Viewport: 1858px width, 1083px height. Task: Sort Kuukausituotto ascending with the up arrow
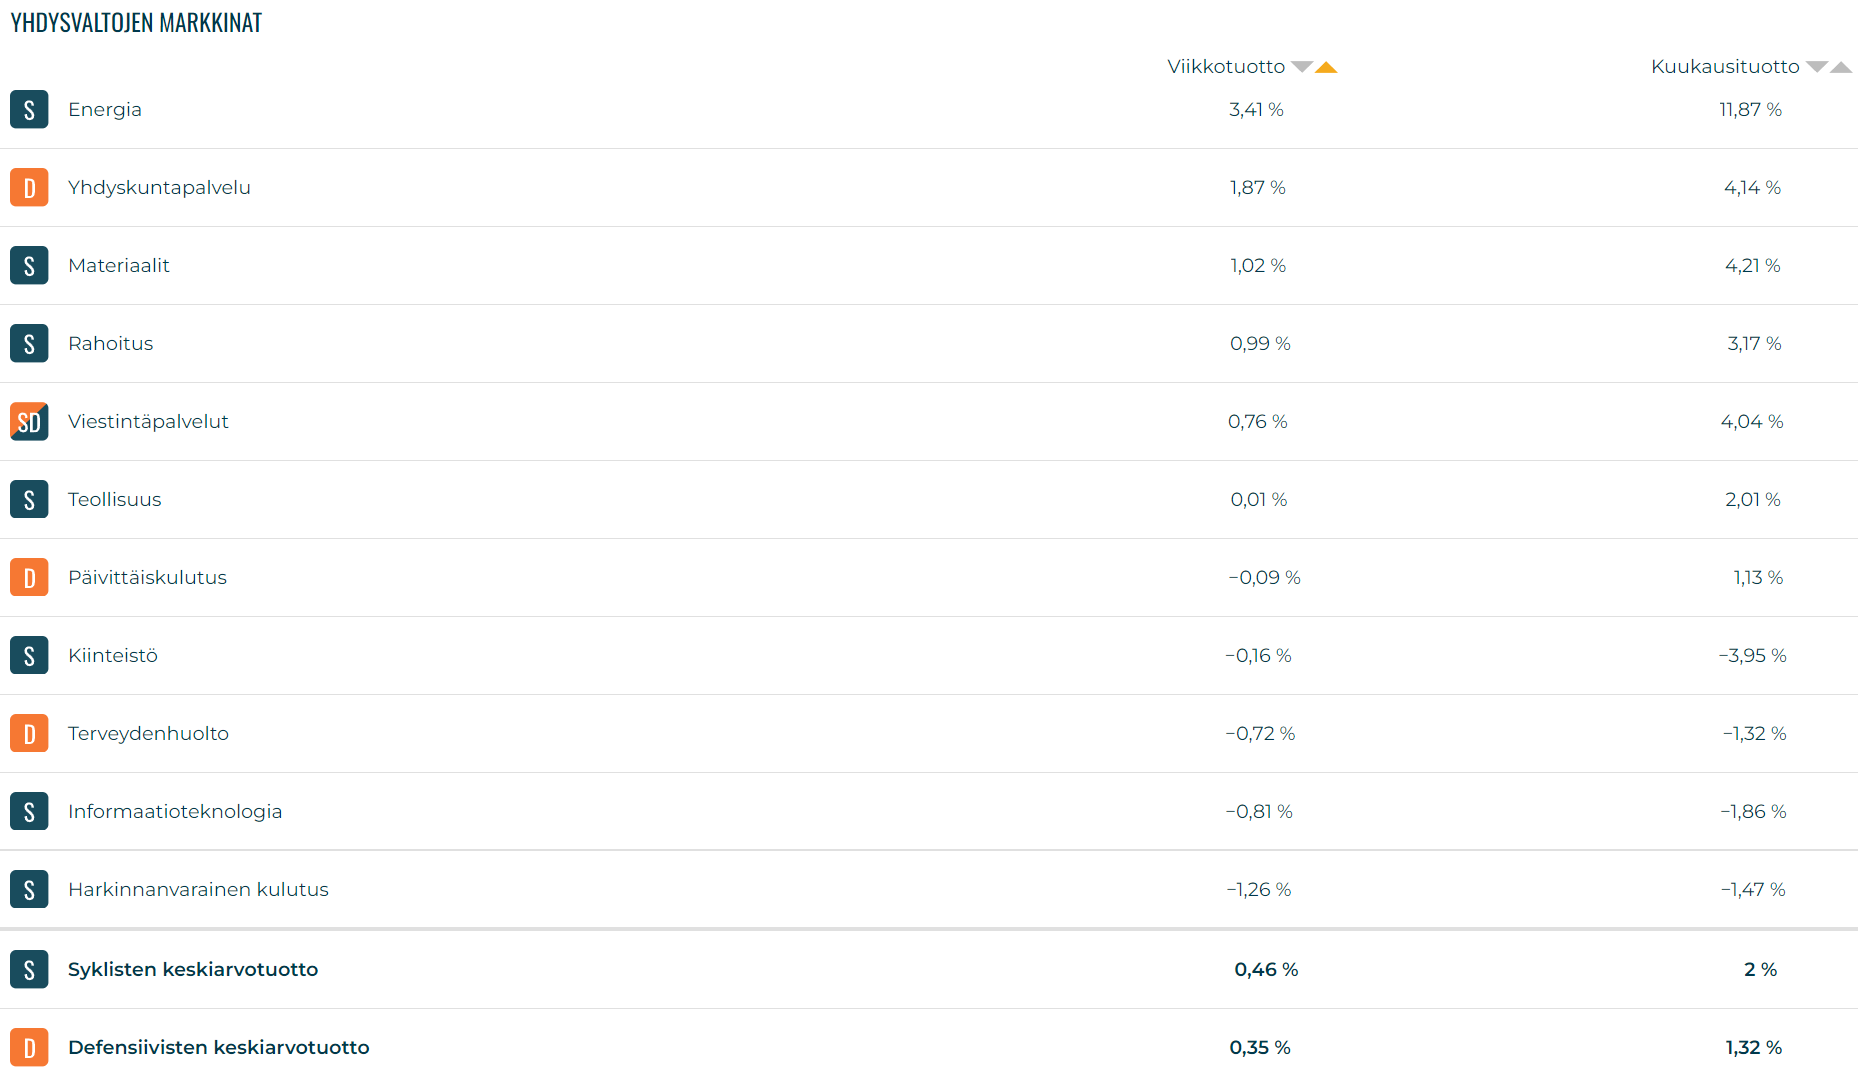coord(1841,67)
